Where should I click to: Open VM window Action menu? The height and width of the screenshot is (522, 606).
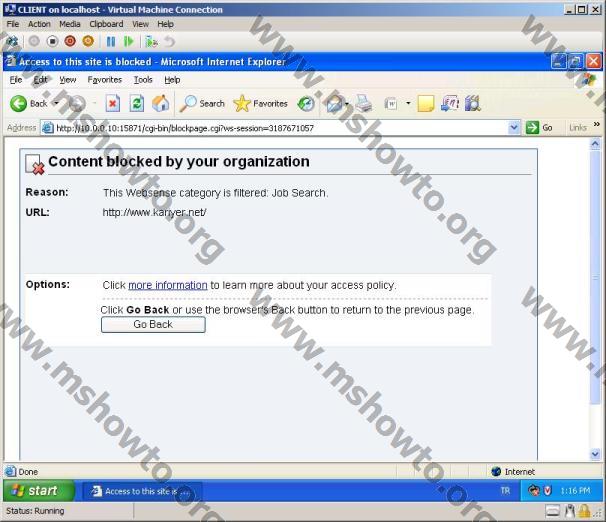(x=39, y=24)
